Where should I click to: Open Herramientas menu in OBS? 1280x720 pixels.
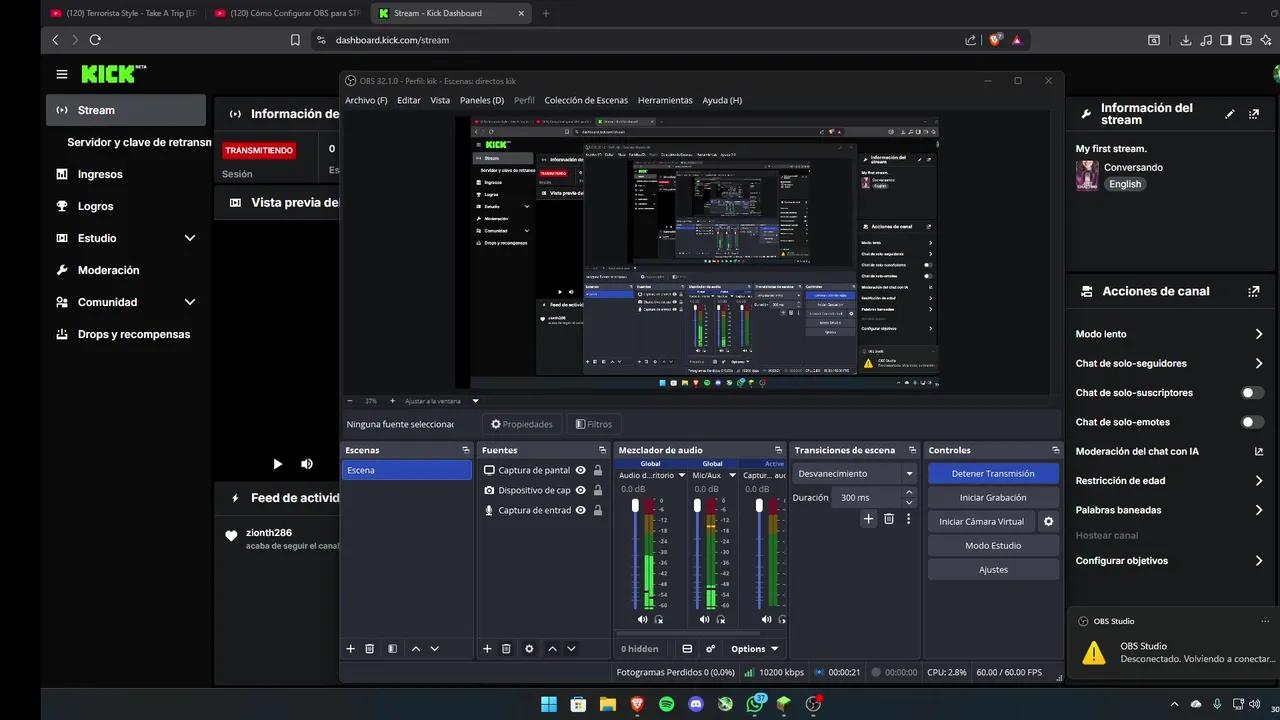pyautogui.click(x=665, y=100)
